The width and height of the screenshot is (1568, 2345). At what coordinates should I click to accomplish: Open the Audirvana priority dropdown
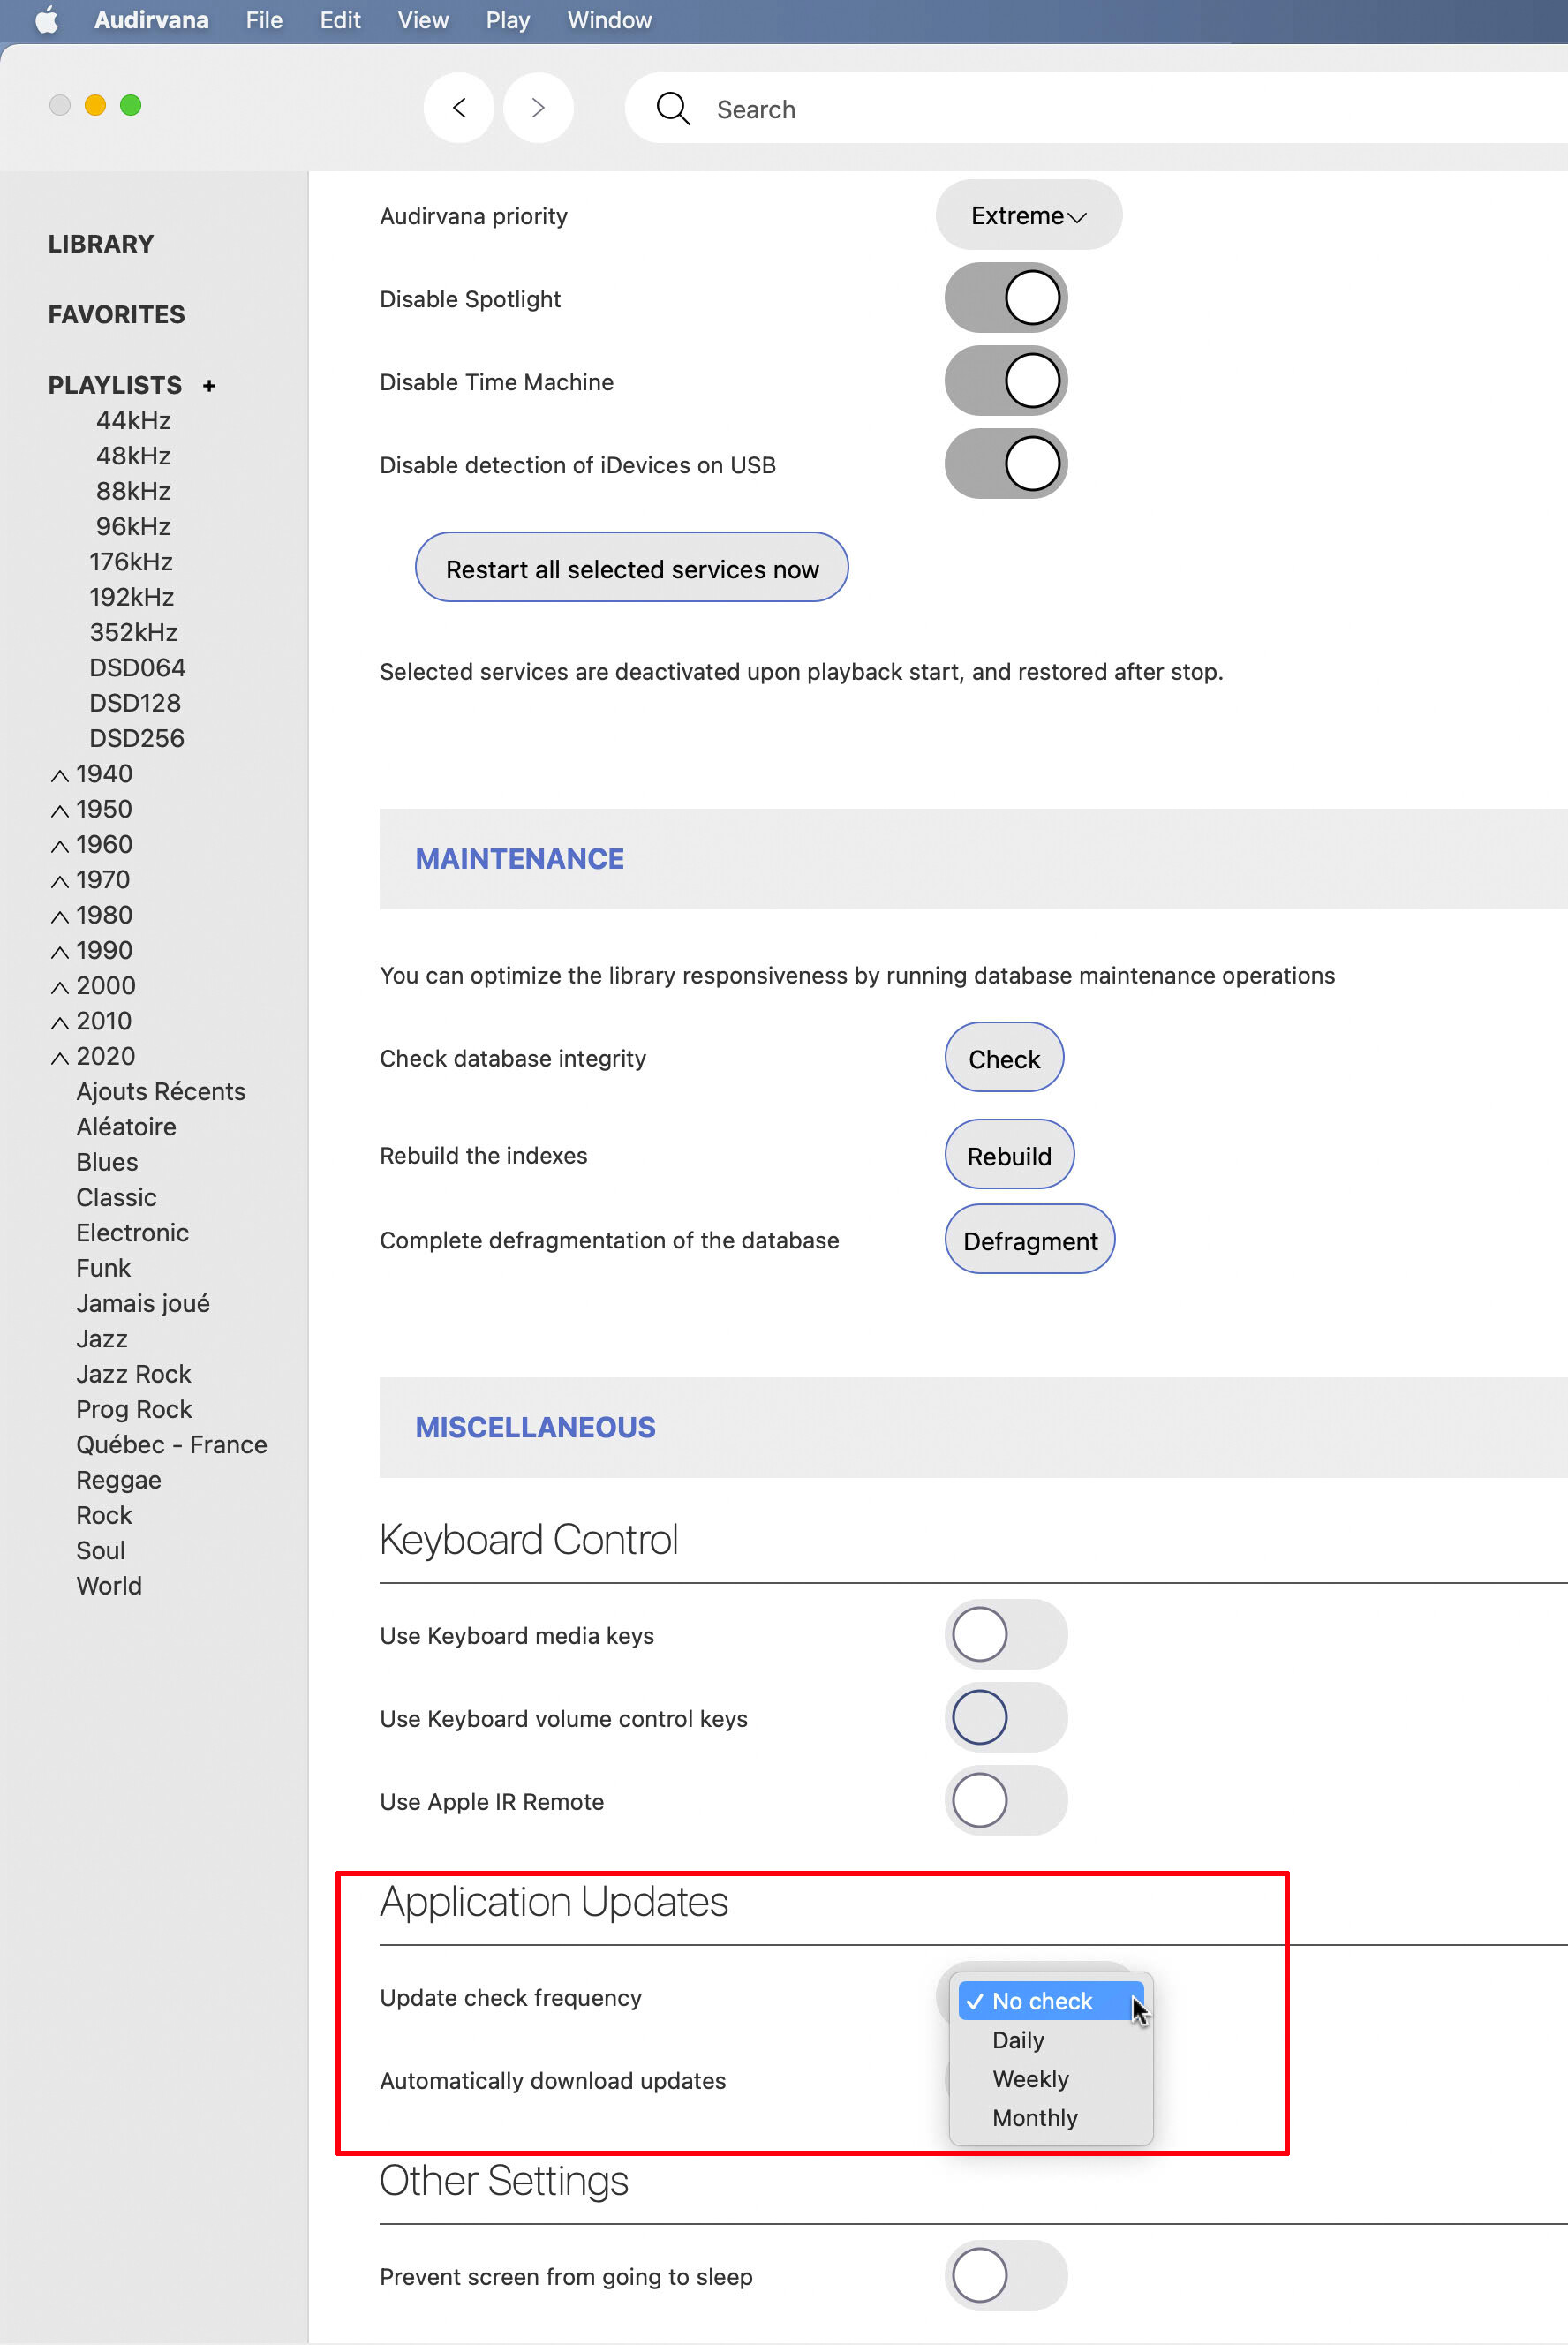click(x=1028, y=216)
